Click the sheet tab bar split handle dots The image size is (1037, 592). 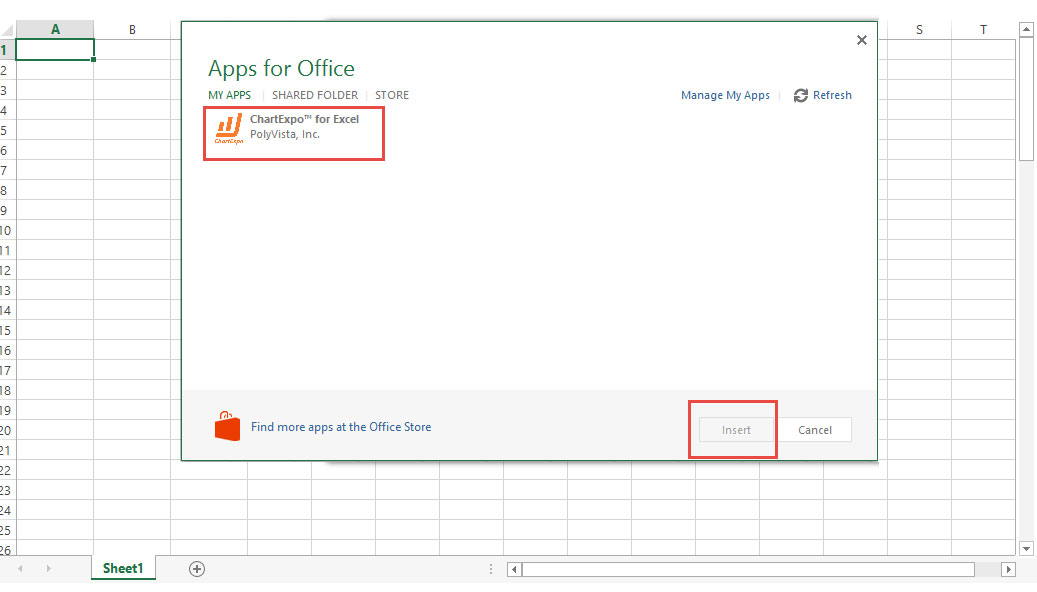[x=491, y=569]
